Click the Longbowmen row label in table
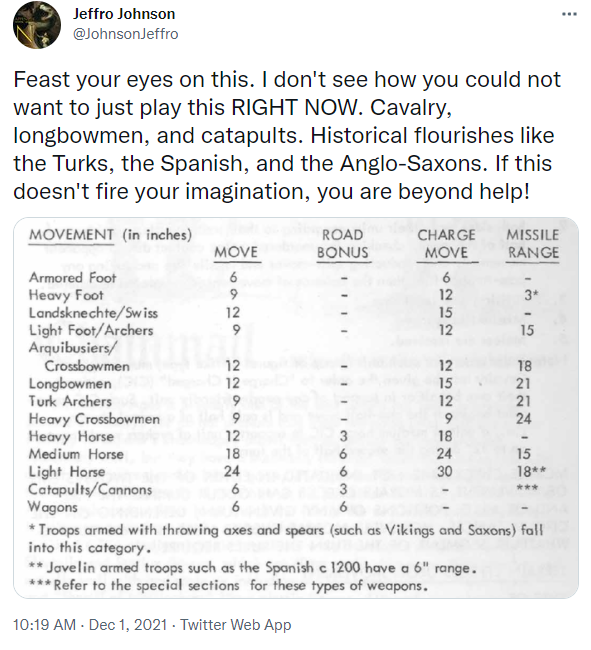 [x=70, y=383]
